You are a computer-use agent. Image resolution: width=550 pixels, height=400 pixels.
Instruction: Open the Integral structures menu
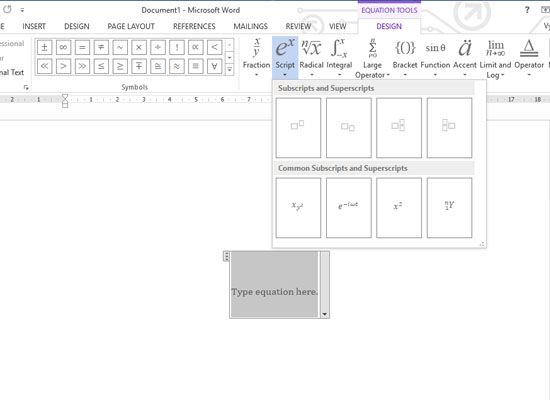339,58
